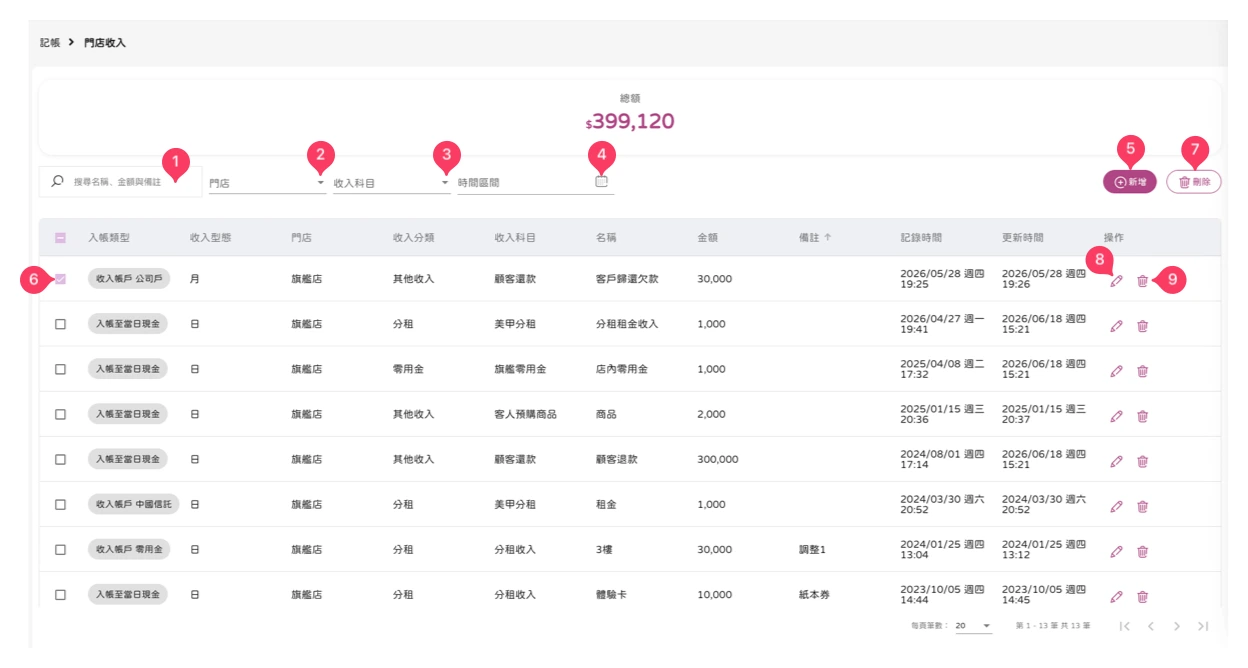Click the 收入帳戶 中國信託 tag
Image resolution: width=1248 pixels, height=668 pixels.
click(x=133, y=504)
